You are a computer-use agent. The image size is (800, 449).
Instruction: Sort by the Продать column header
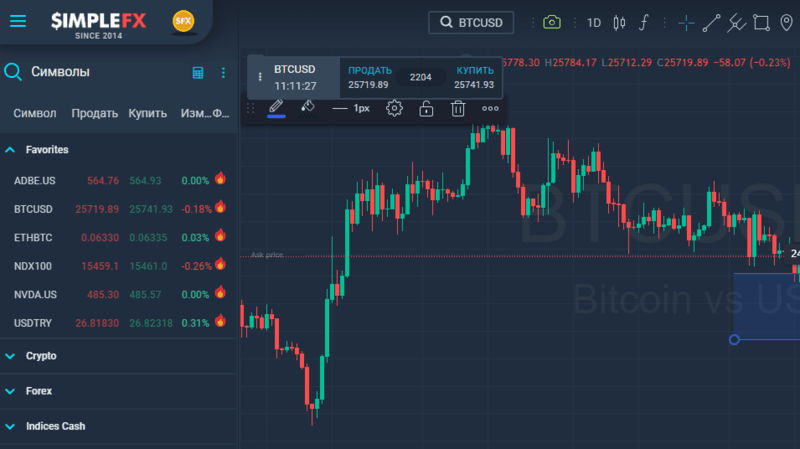pos(94,113)
